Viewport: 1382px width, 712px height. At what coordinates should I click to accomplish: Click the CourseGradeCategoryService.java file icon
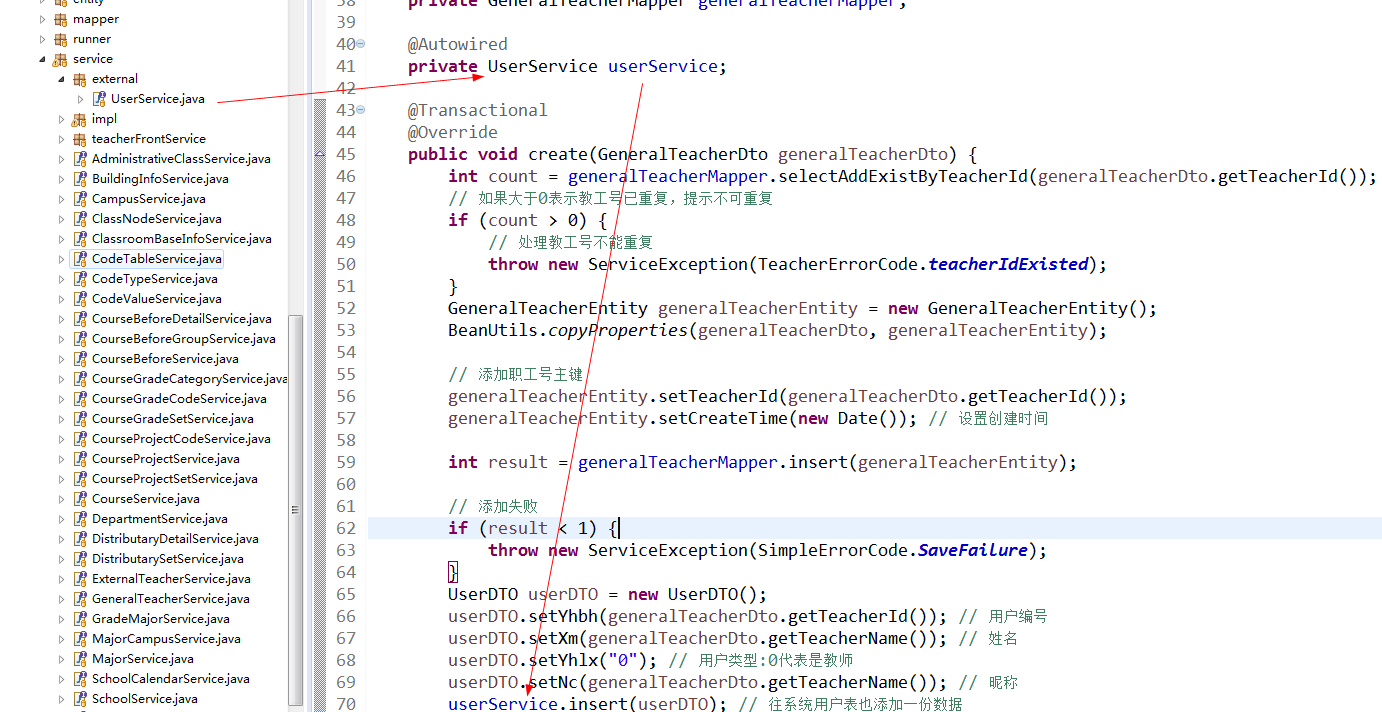click(80, 379)
